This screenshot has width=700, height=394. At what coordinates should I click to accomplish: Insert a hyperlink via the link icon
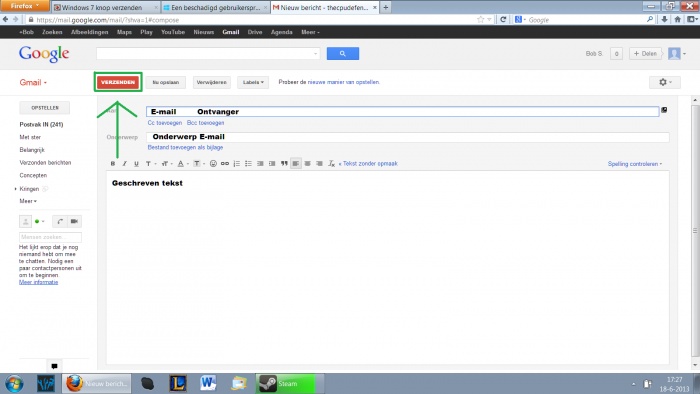pyautogui.click(x=225, y=164)
